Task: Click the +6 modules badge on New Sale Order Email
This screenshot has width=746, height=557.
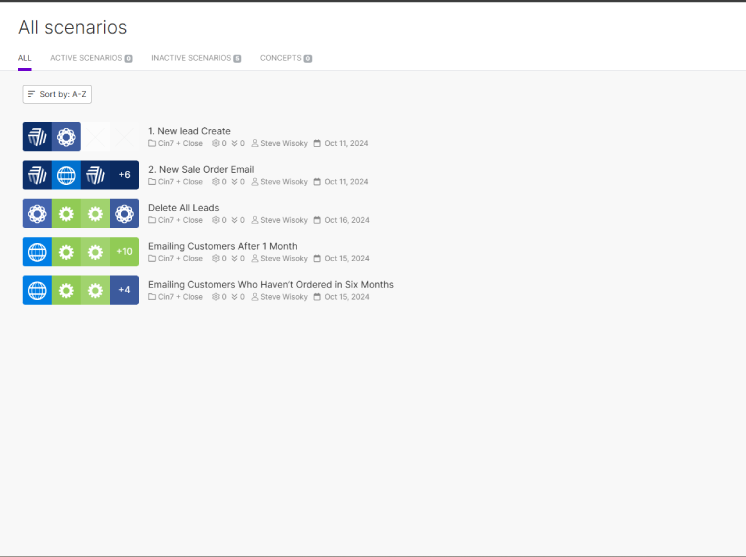Action: pyautogui.click(x=124, y=175)
